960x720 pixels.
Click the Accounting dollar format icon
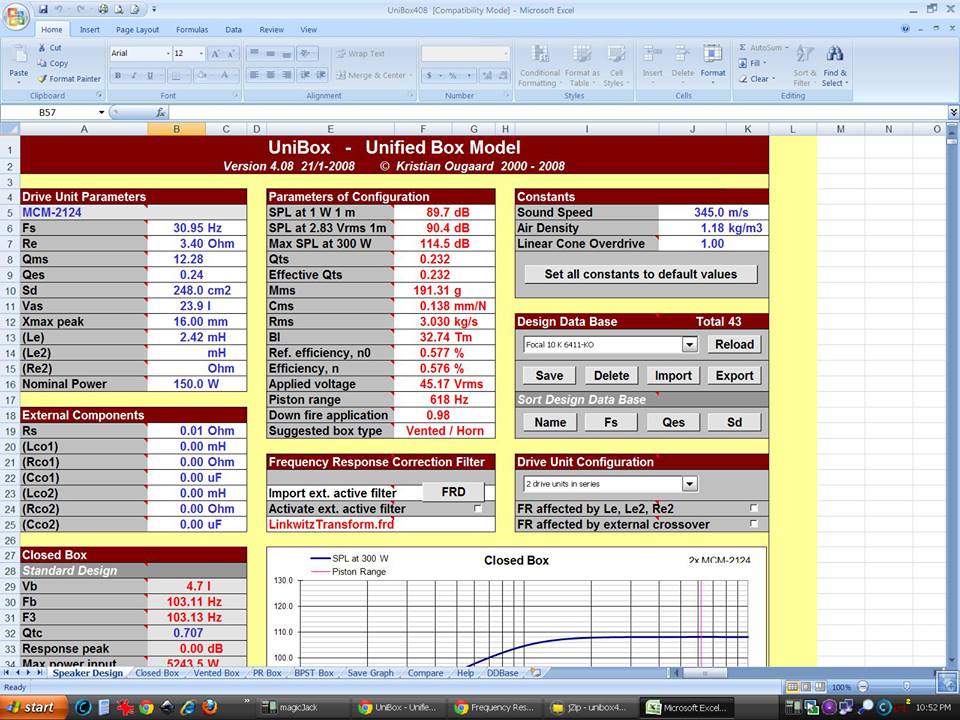[430, 75]
